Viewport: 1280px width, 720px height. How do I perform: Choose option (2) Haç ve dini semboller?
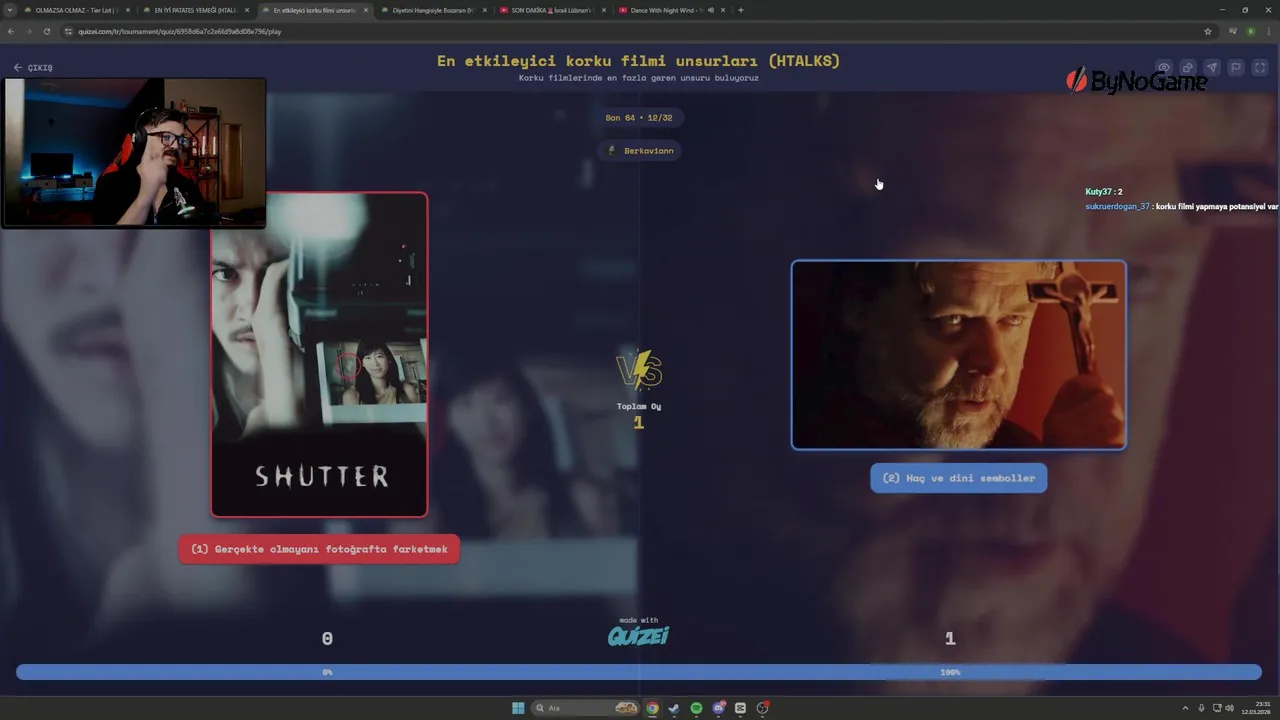pyautogui.click(x=958, y=478)
